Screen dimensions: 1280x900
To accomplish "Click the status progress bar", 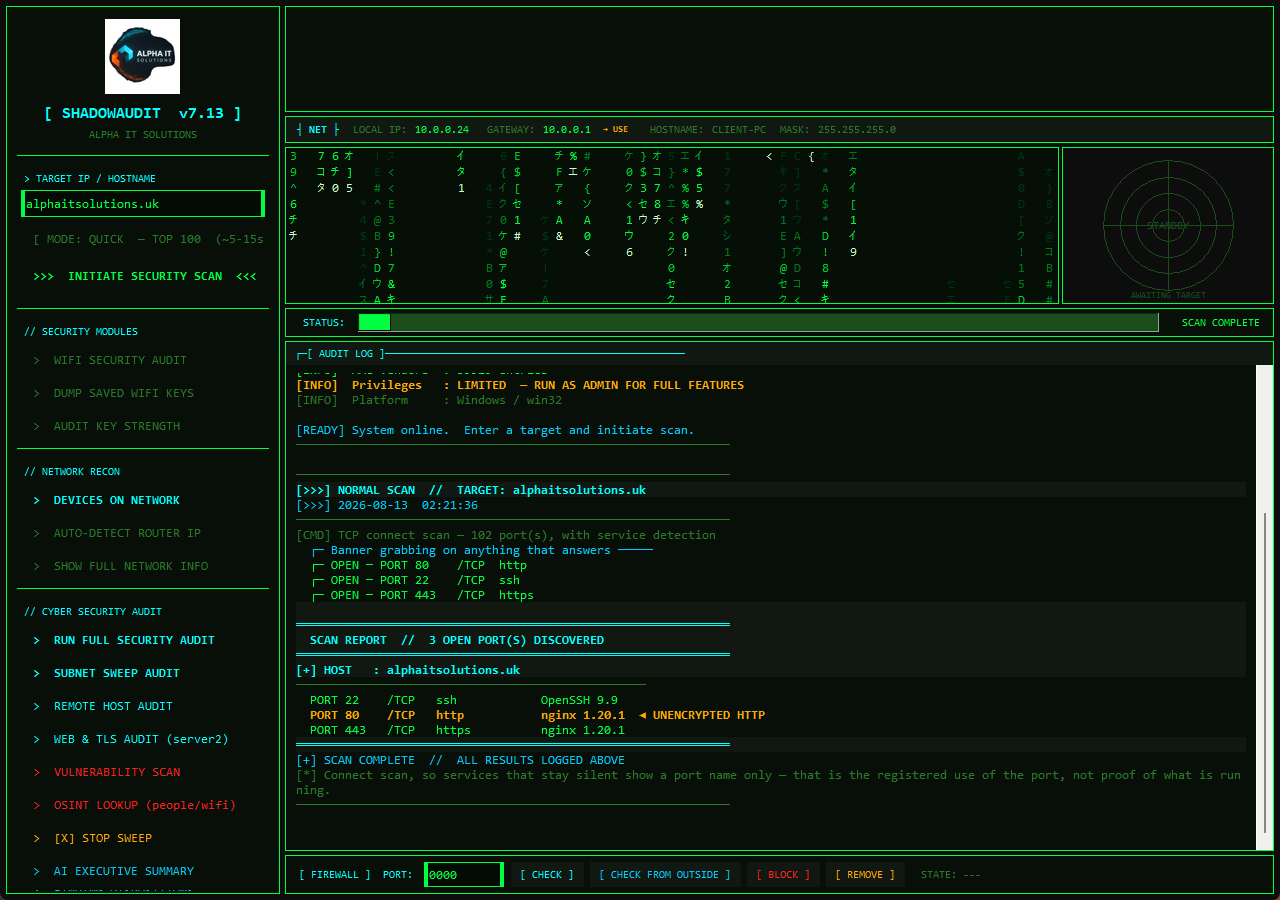I will coord(758,322).
